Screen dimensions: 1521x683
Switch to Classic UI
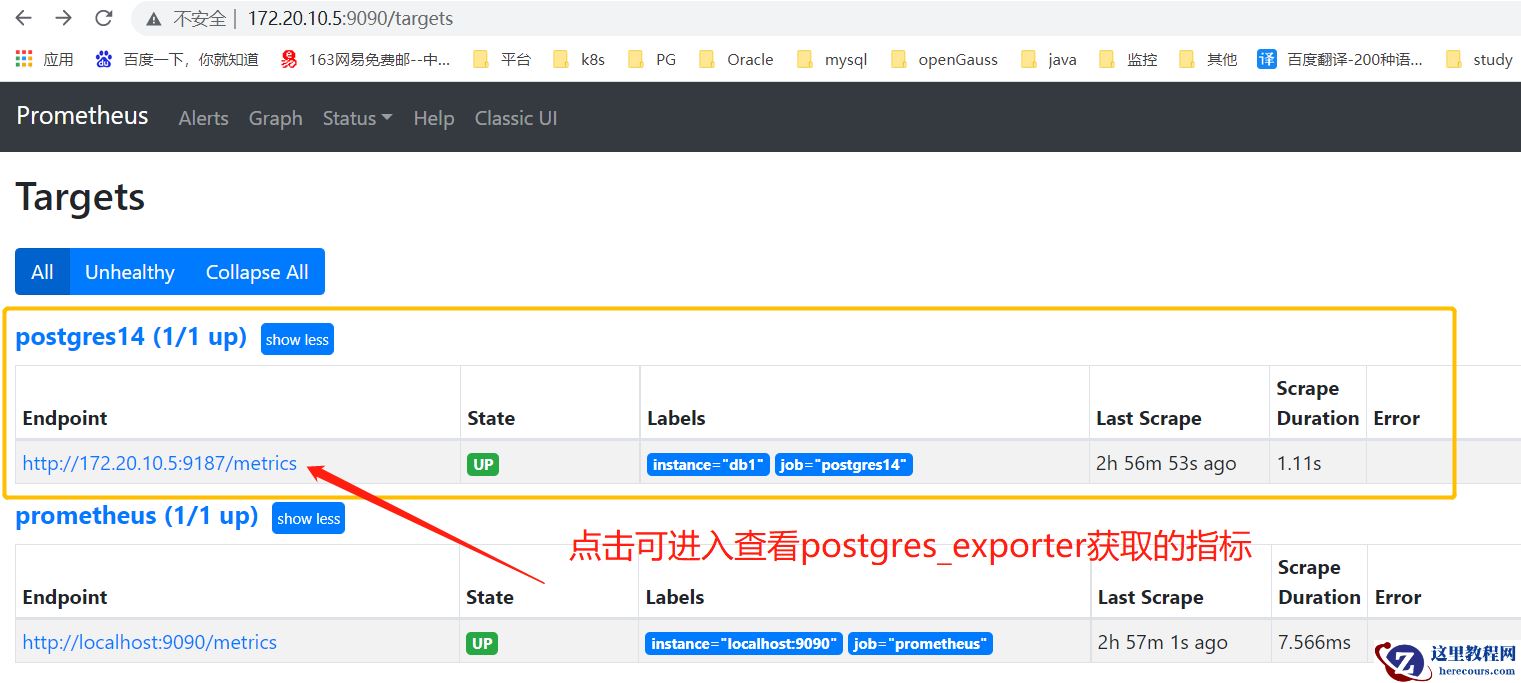coord(516,118)
